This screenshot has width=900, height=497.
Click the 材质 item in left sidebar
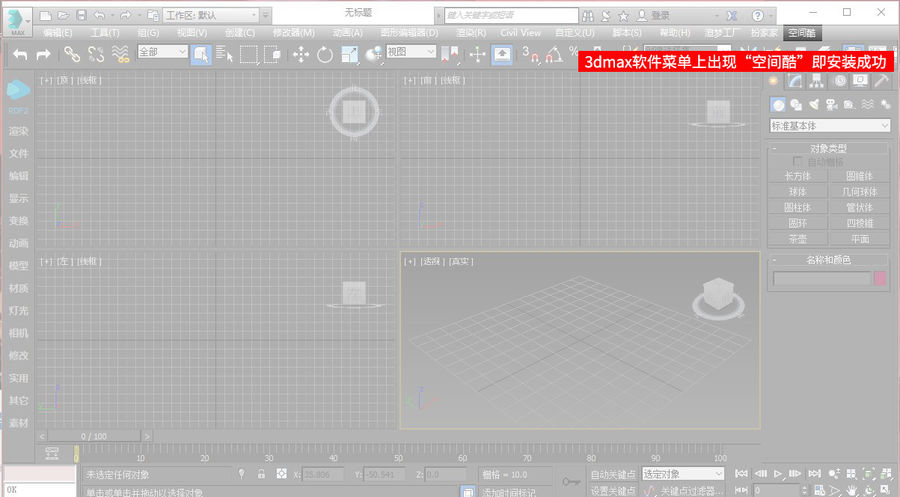[x=18, y=288]
